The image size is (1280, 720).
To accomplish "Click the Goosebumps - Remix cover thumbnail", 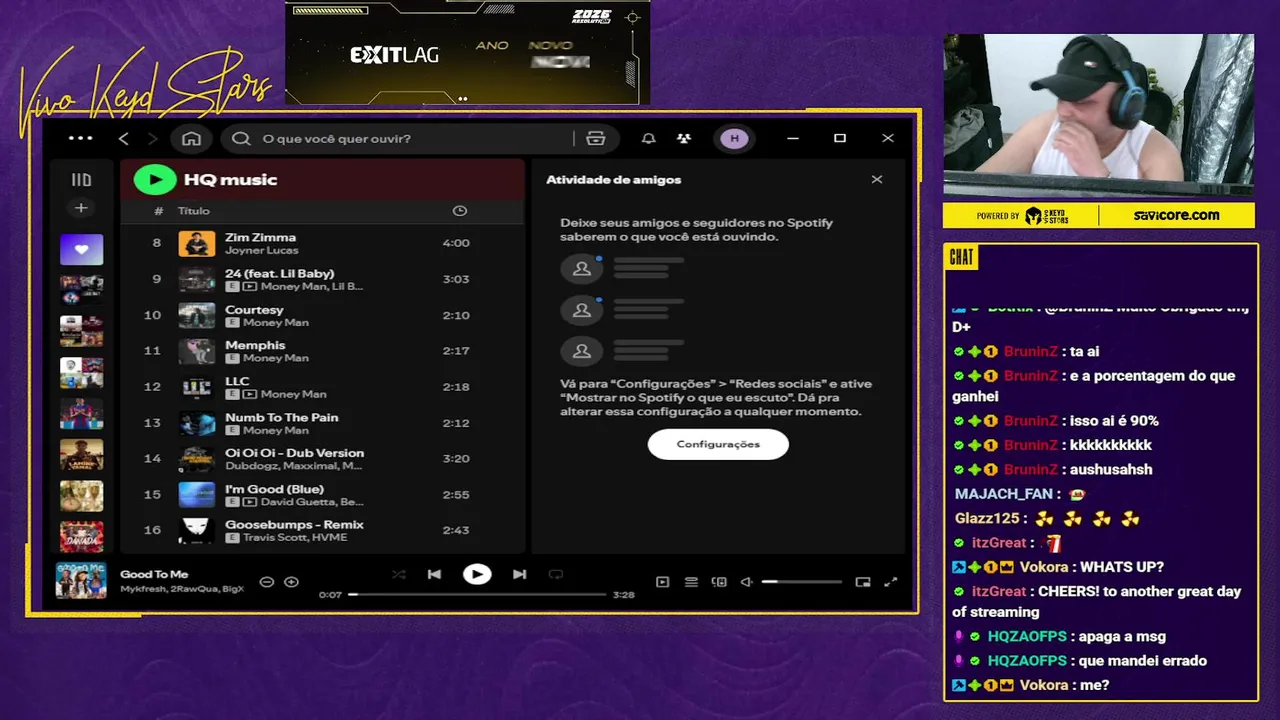I will click(x=197, y=531).
